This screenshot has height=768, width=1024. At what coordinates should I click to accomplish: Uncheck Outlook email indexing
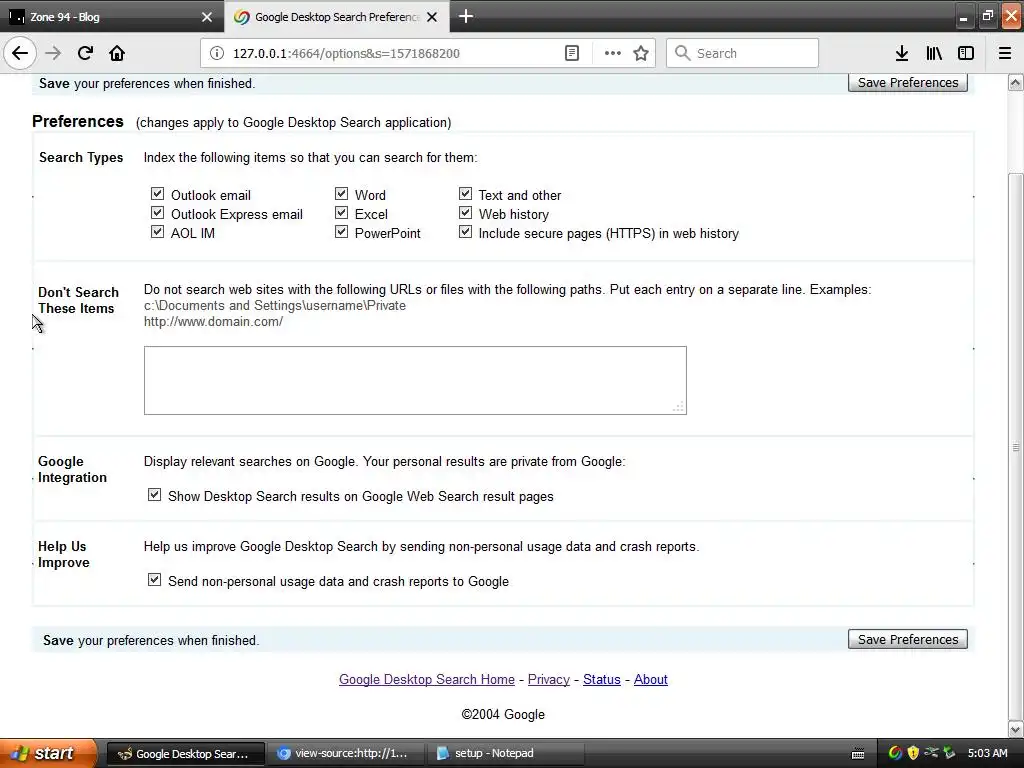pyautogui.click(x=157, y=193)
